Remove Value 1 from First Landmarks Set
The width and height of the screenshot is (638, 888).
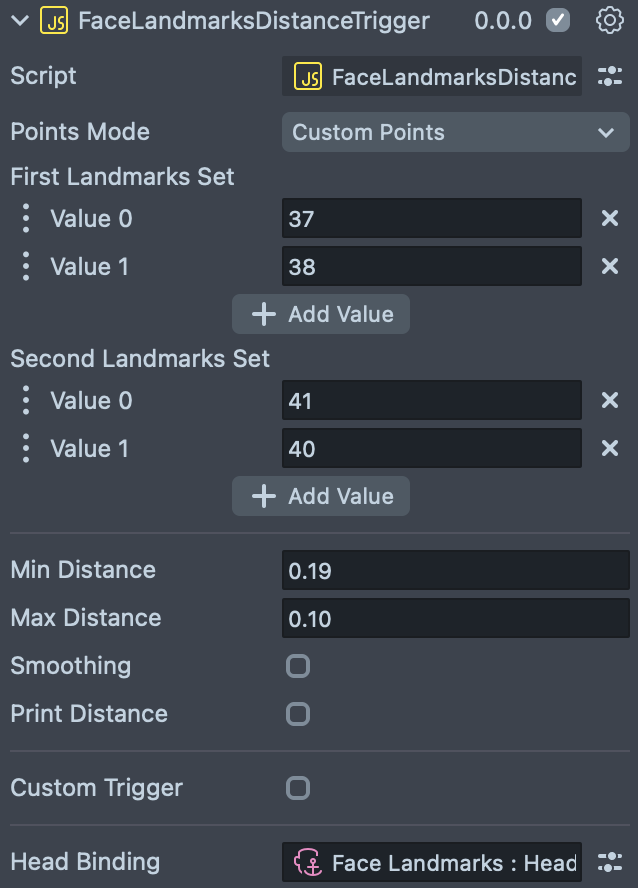pyautogui.click(x=609, y=266)
